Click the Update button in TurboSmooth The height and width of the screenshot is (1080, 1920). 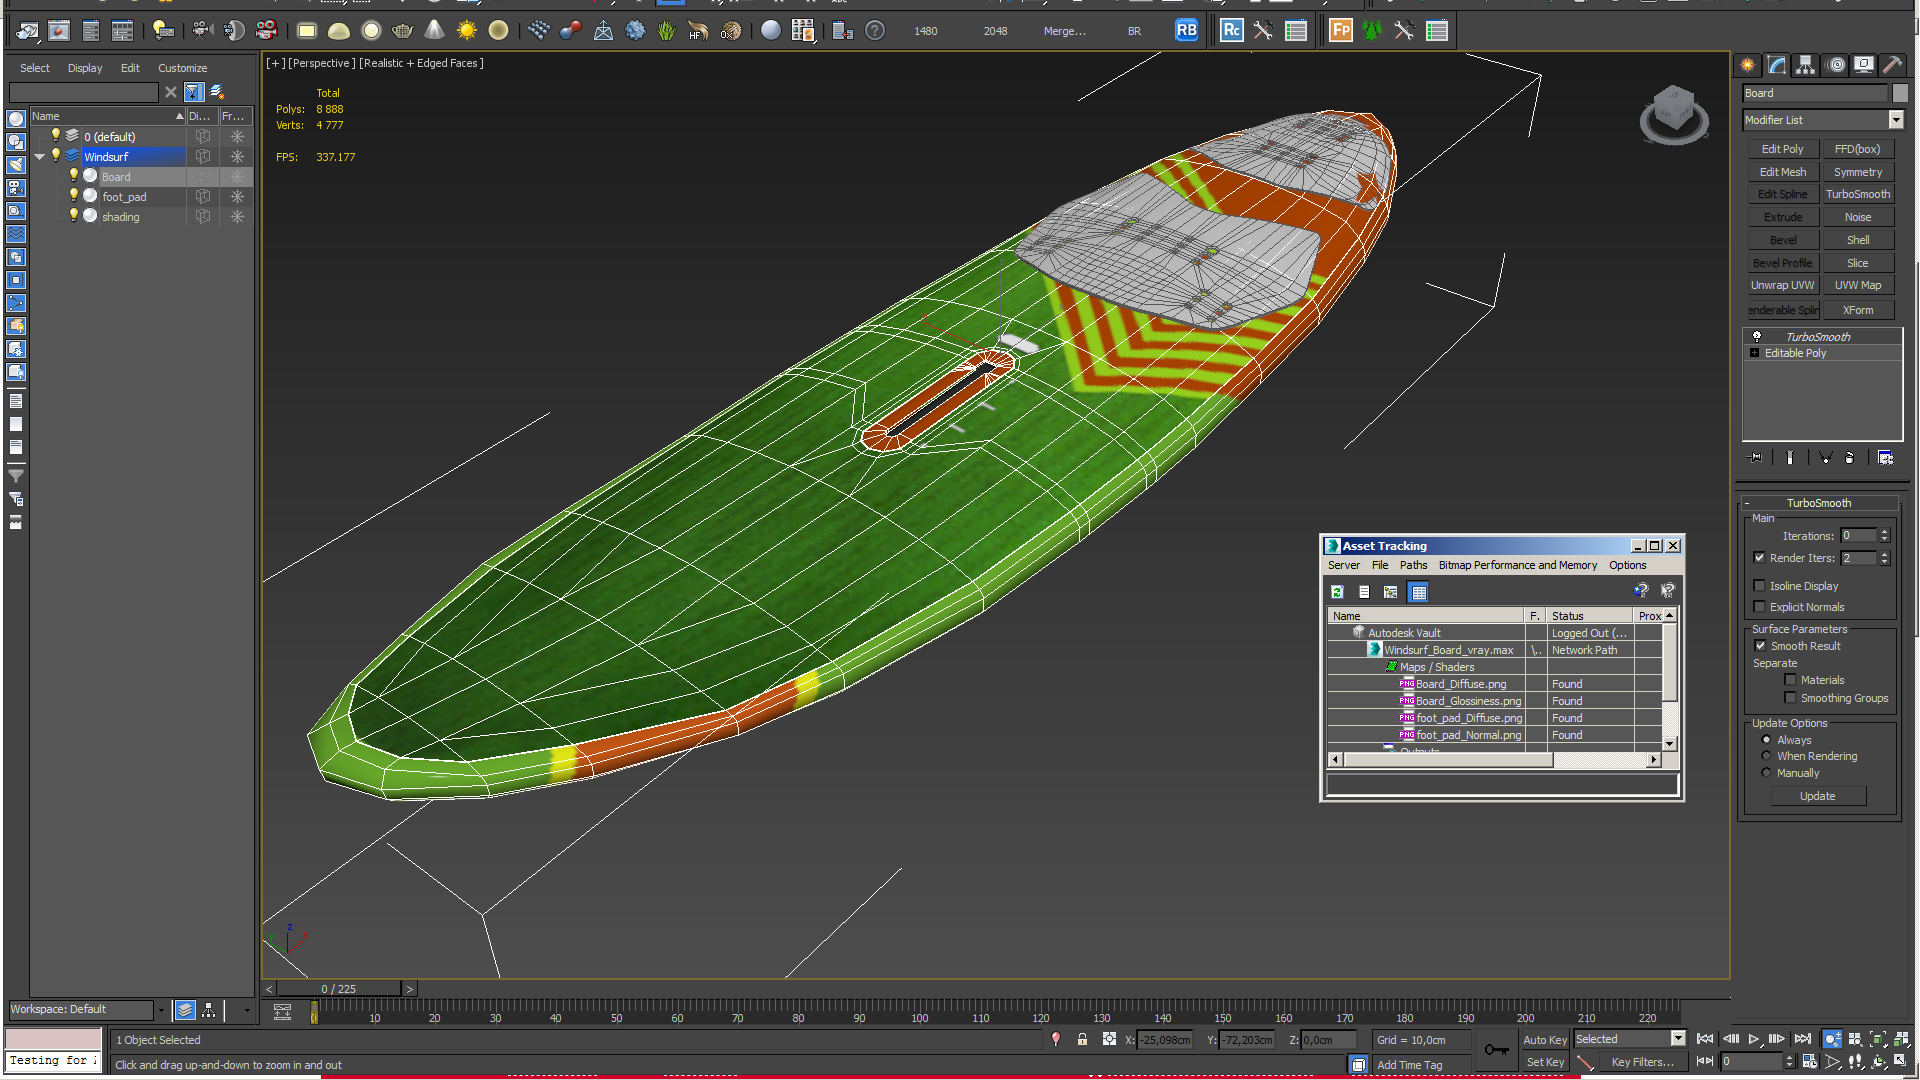click(1817, 796)
